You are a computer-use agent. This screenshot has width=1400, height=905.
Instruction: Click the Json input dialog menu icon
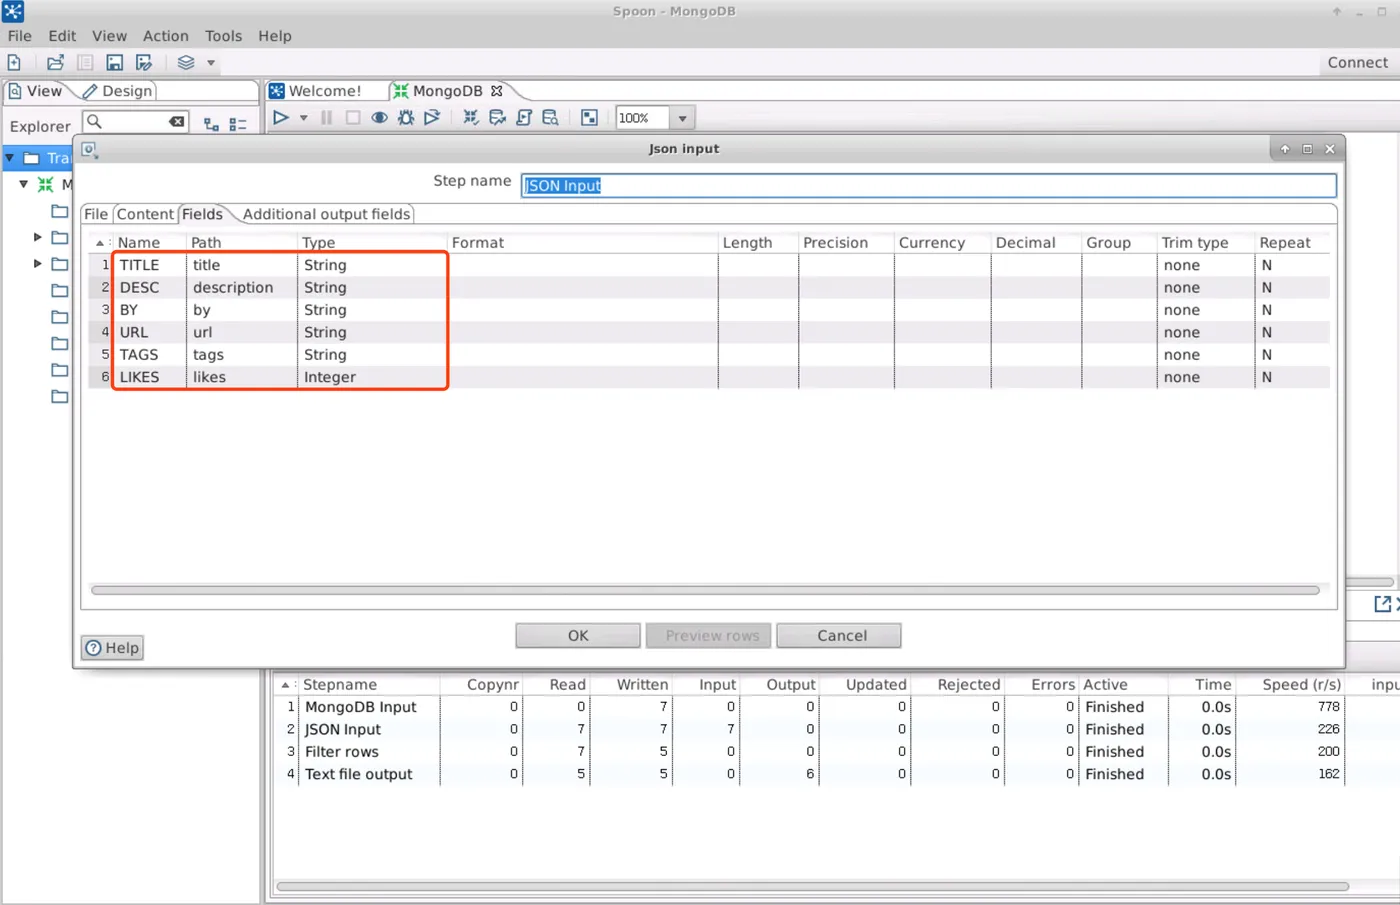[89, 149]
